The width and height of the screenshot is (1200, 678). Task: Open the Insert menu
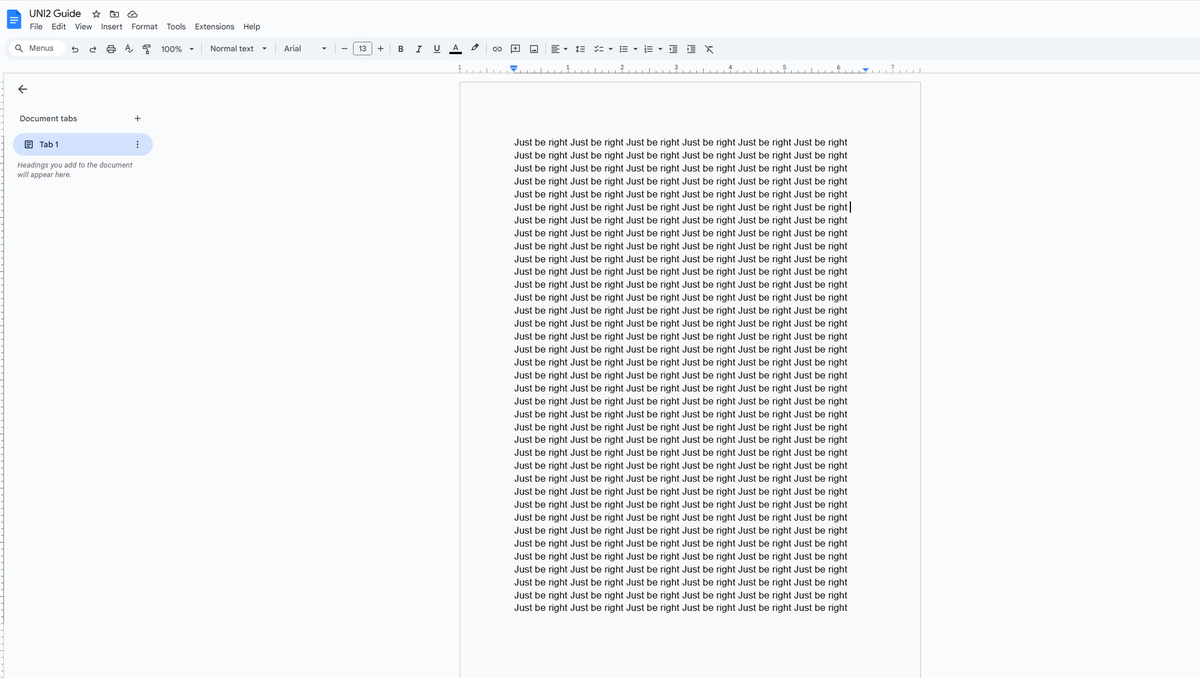point(112,27)
